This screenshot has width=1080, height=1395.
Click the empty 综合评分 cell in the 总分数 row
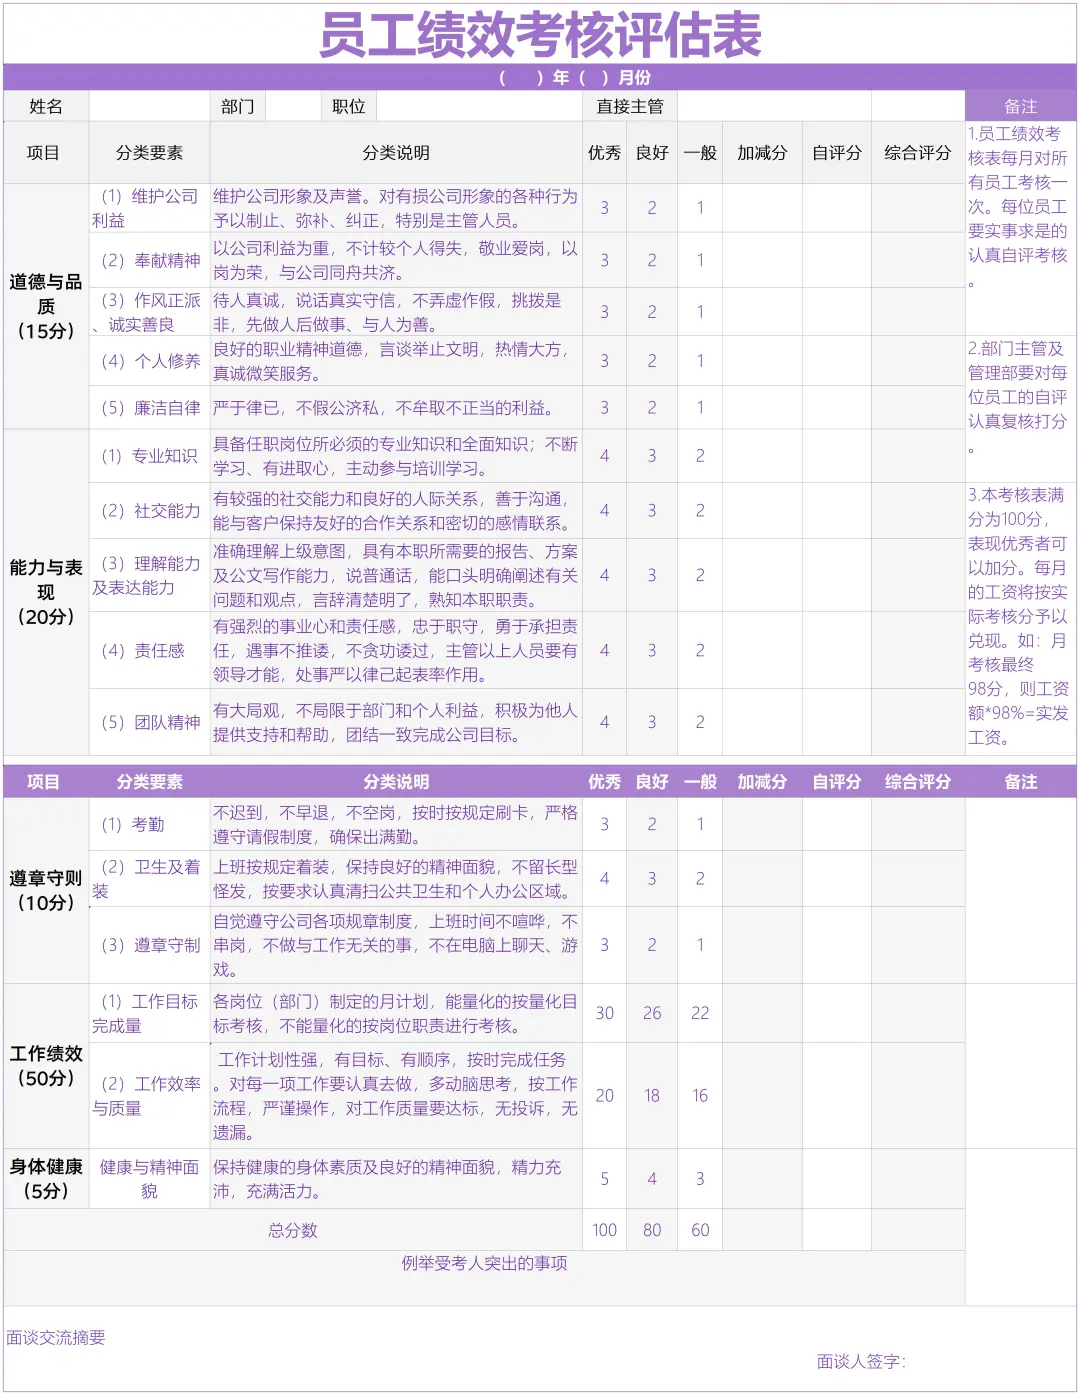click(918, 1230)
